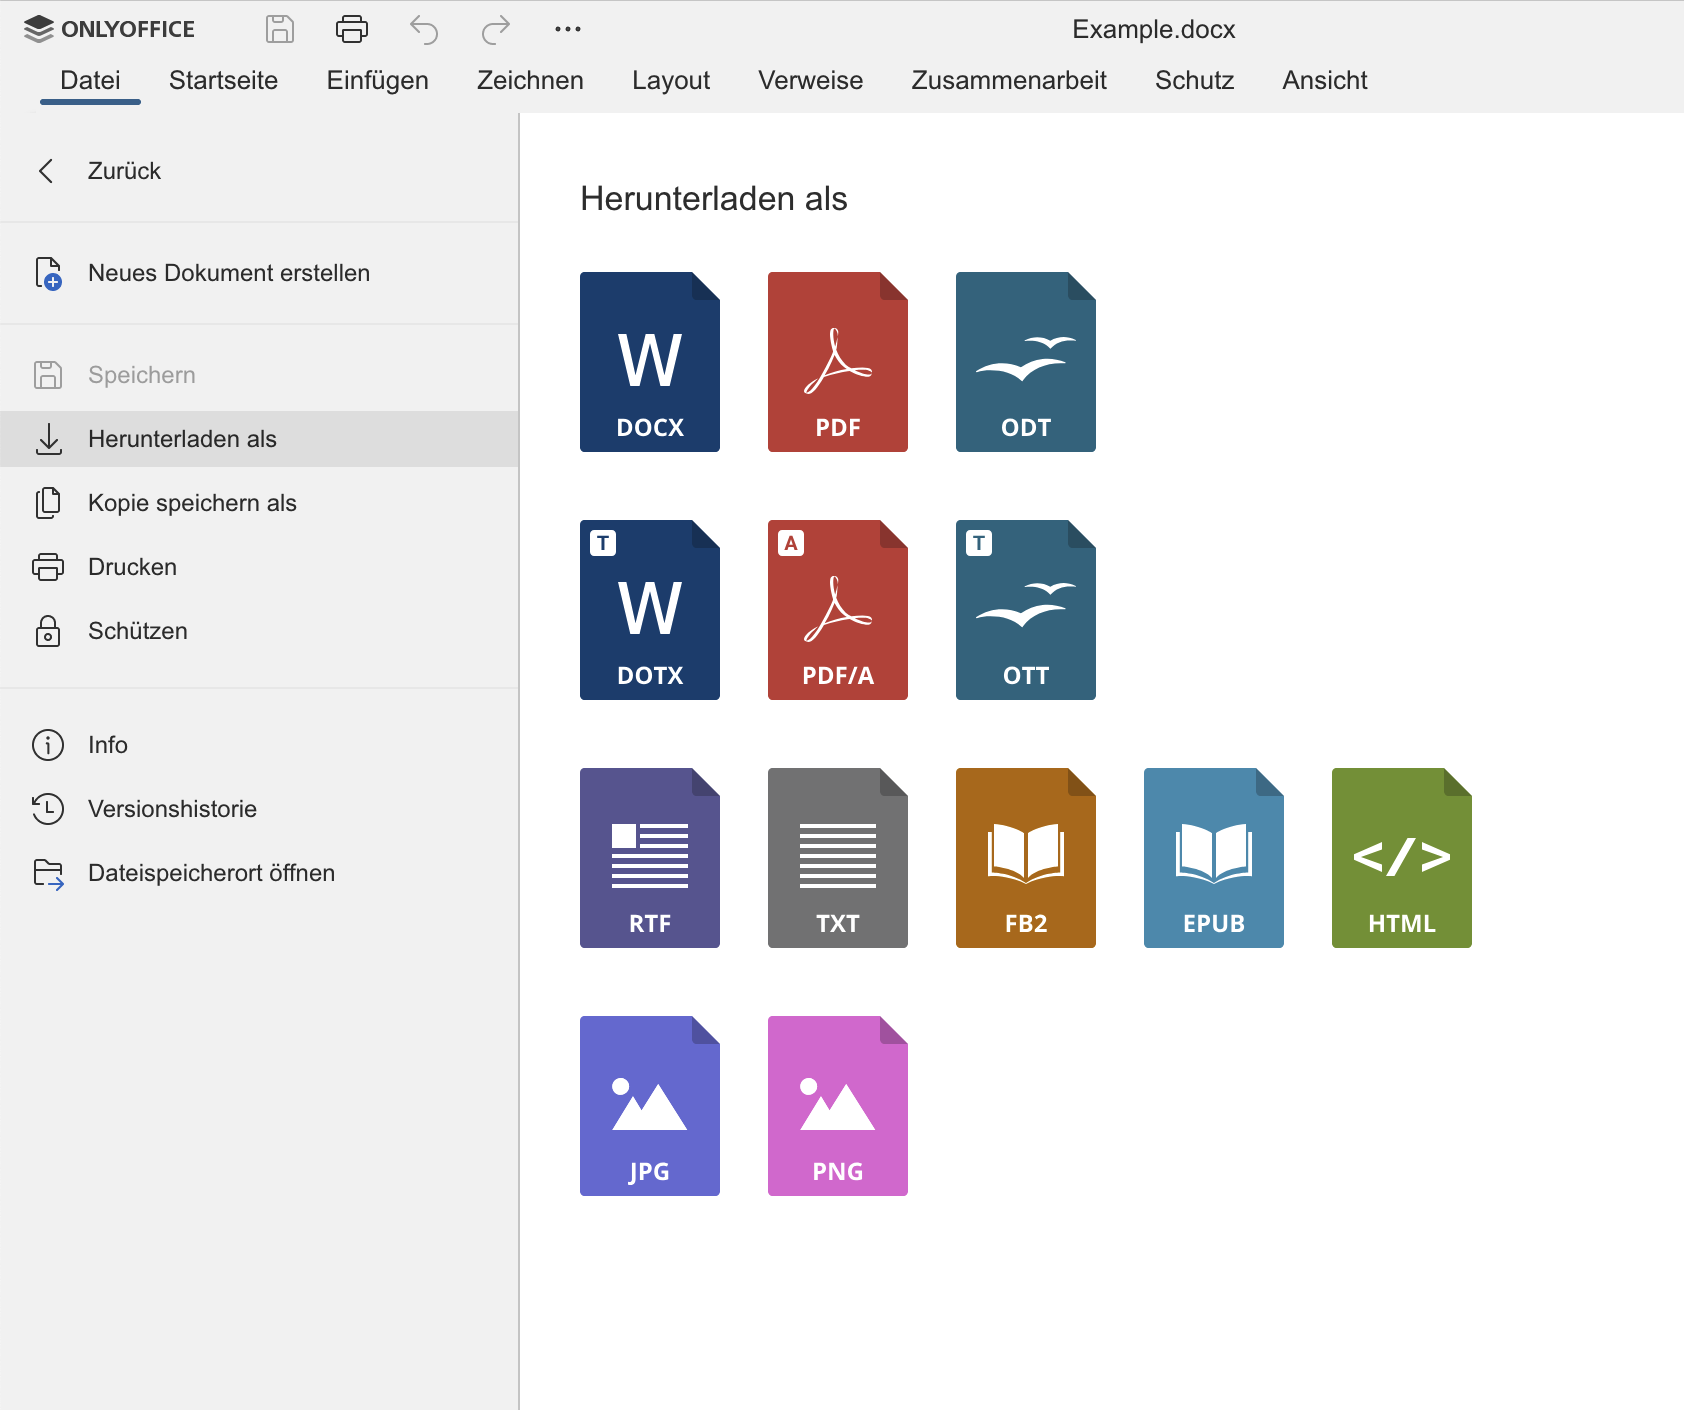The width and height of the screenshot is (1684, 1410).
Task: Choose plain TXT format
Action: (x=837, y=858)
